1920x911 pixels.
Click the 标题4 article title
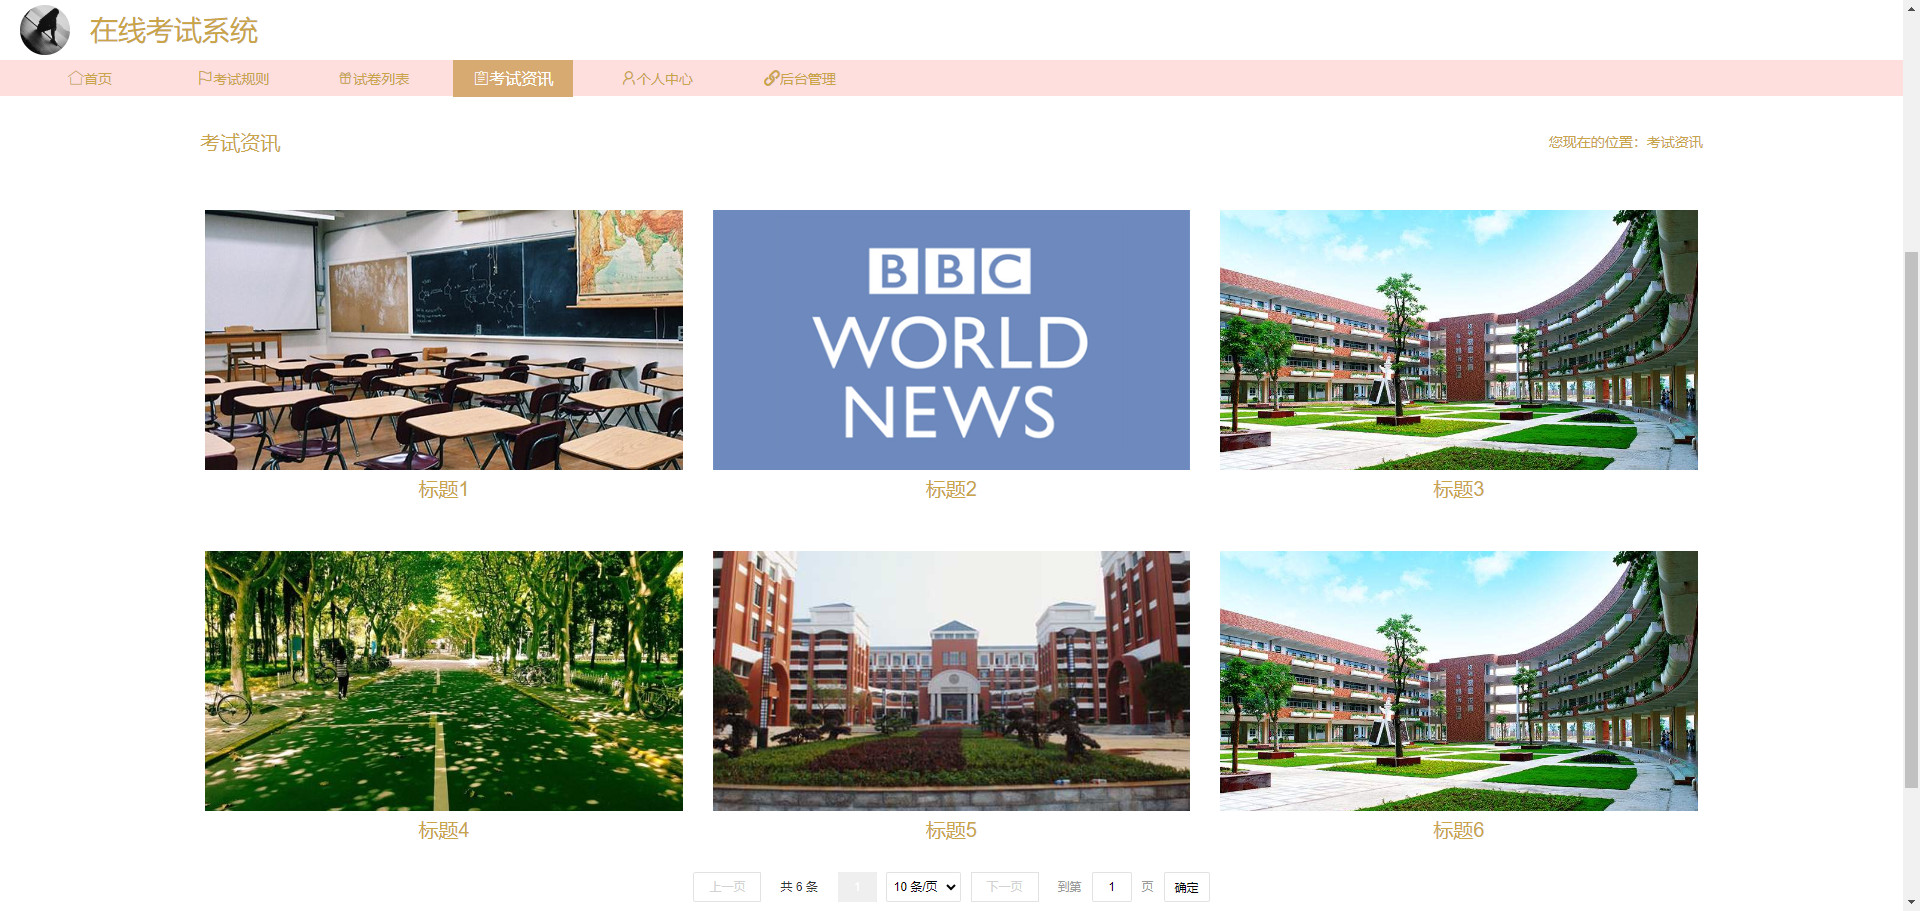pos(444,830)
